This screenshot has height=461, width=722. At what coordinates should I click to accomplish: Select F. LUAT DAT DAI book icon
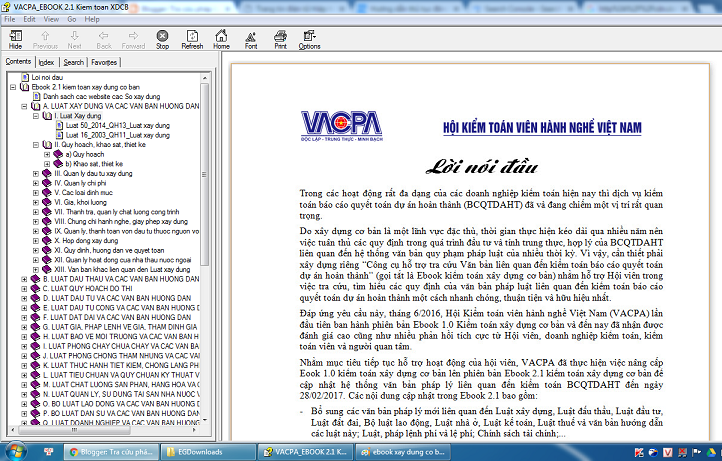35,317
